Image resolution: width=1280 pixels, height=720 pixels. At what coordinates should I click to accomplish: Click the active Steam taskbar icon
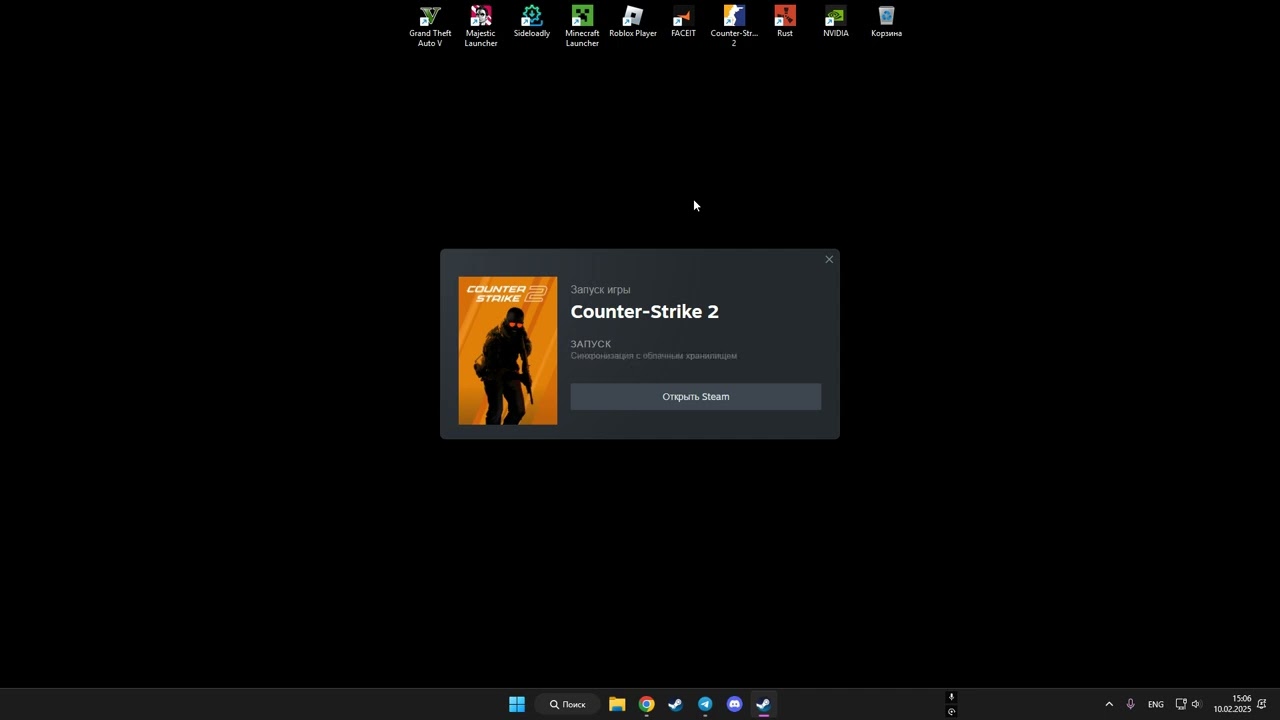pyautogui.click(x=764, y=705)
